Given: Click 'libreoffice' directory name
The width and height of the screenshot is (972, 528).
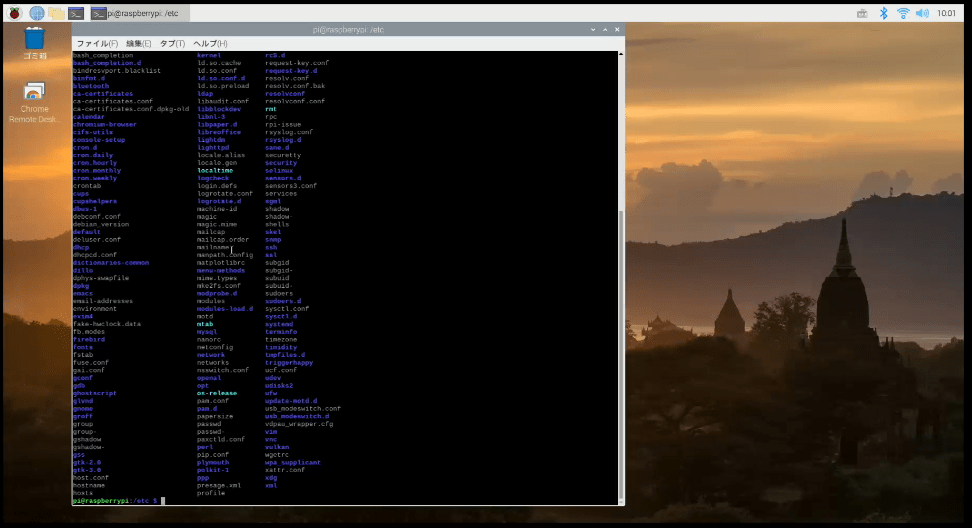Looking at the screenshot, I should tap(219, 132).
